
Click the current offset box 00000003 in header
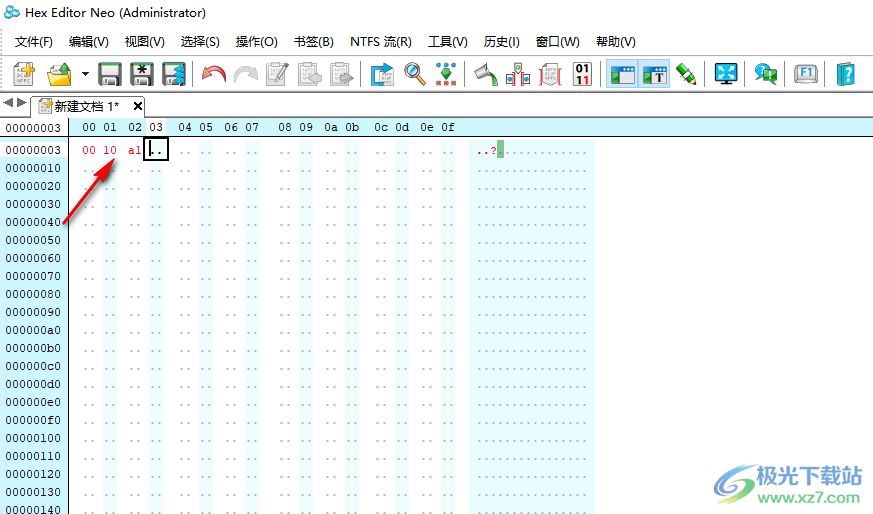point(33,128)
